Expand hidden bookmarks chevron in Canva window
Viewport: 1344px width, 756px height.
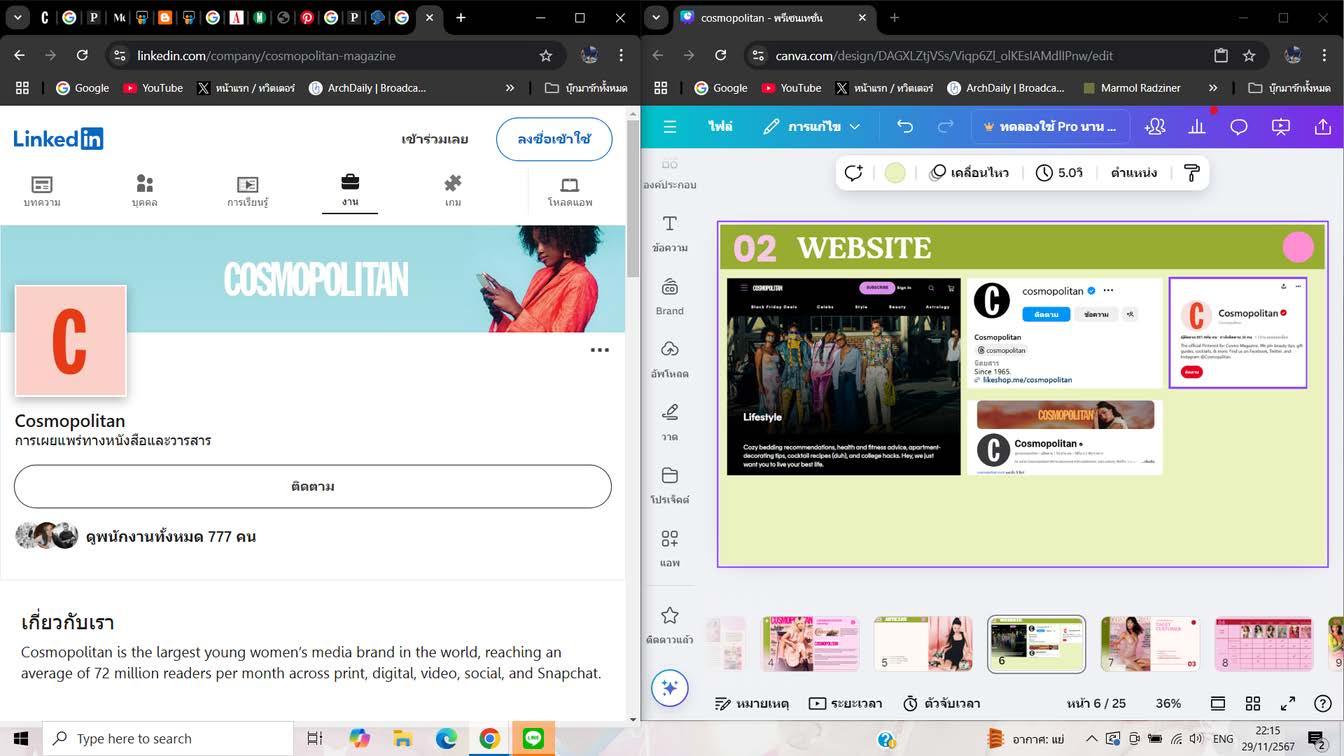point(1213,88)
